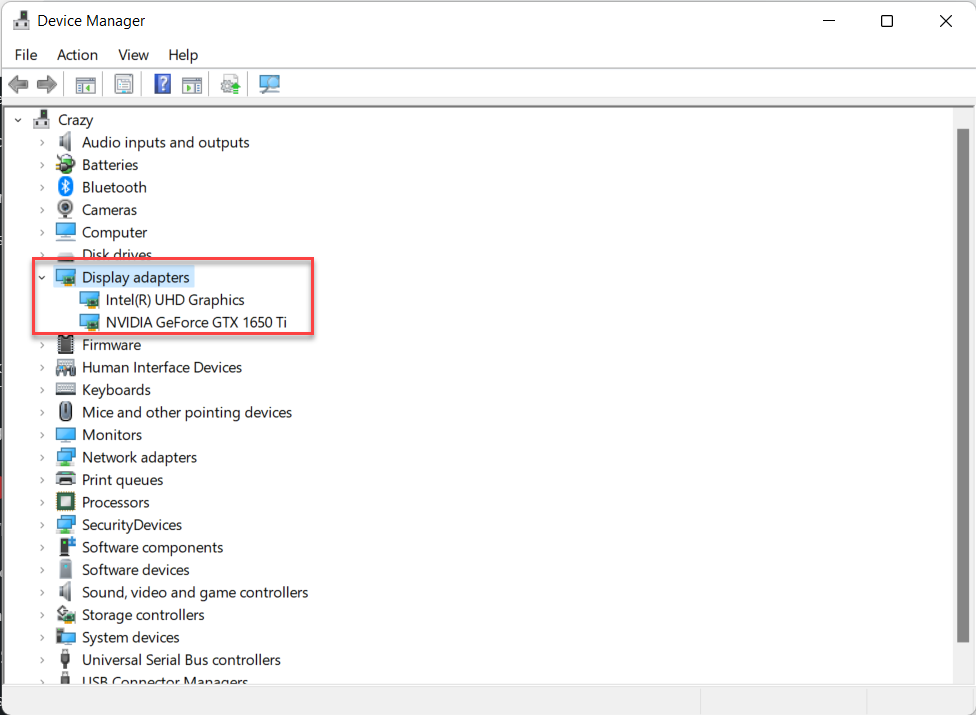Click the Cameras device icon
The width and height of the screenshot is (976, 715).
(x=66, y=210)
